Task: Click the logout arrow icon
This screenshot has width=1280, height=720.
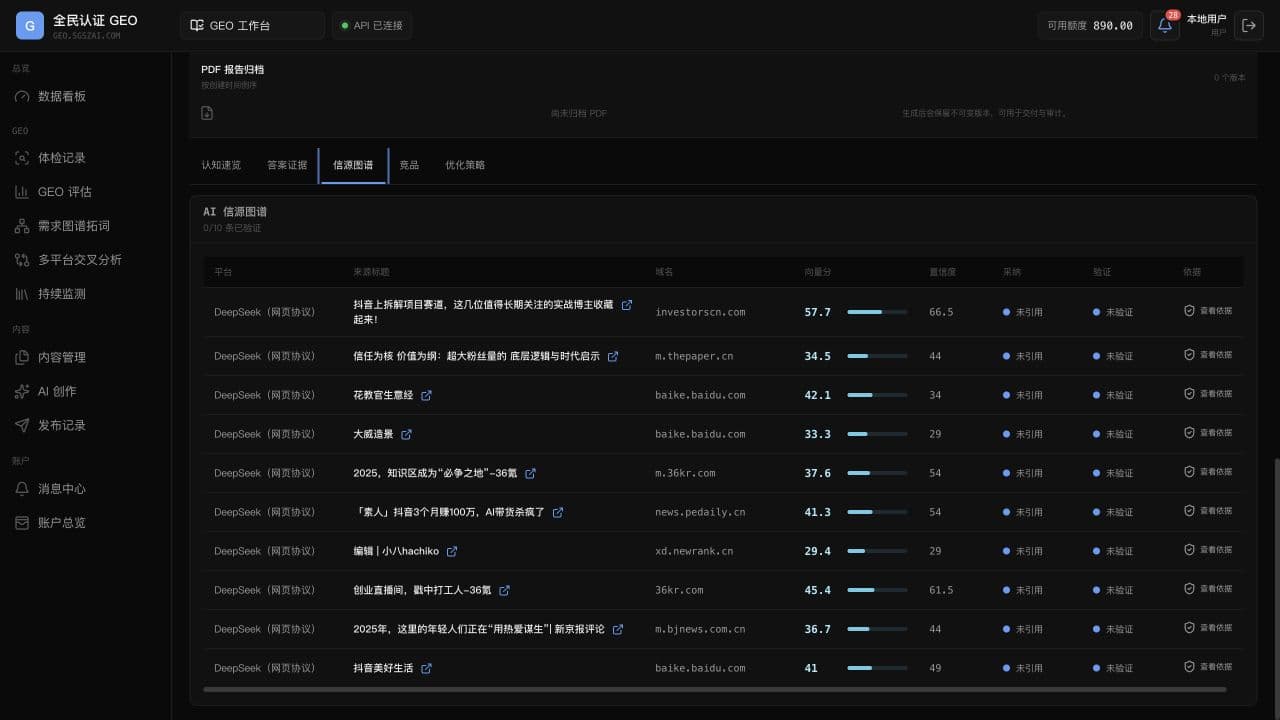Action: [1249, 25]
